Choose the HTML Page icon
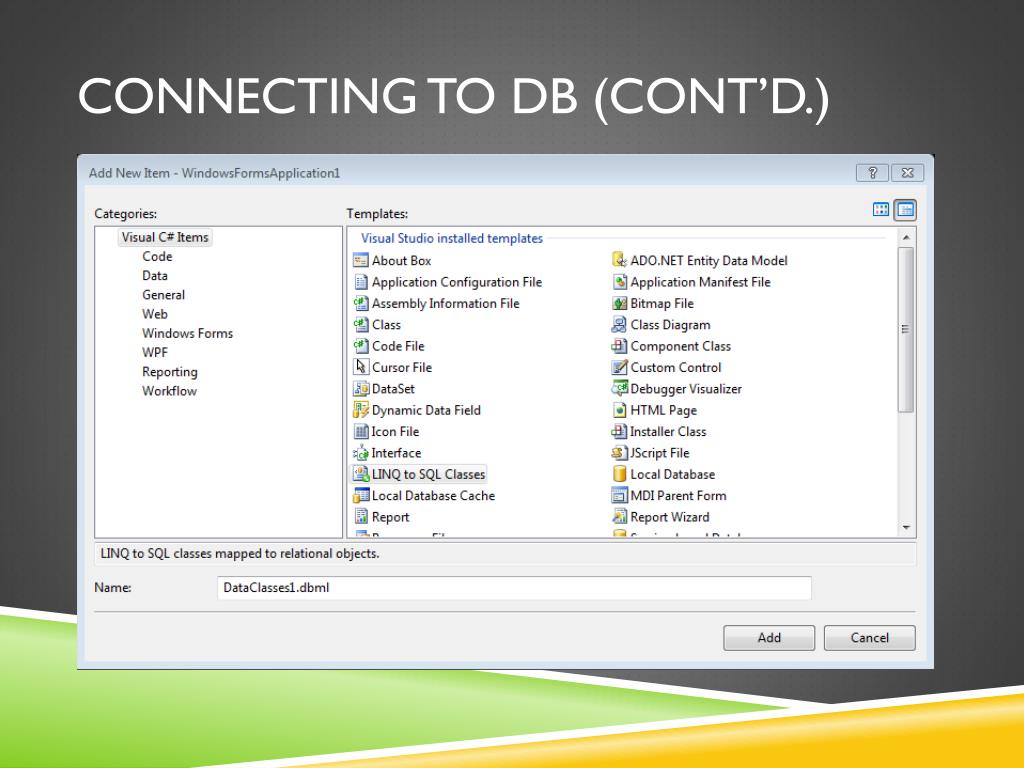 click(619, 410)
